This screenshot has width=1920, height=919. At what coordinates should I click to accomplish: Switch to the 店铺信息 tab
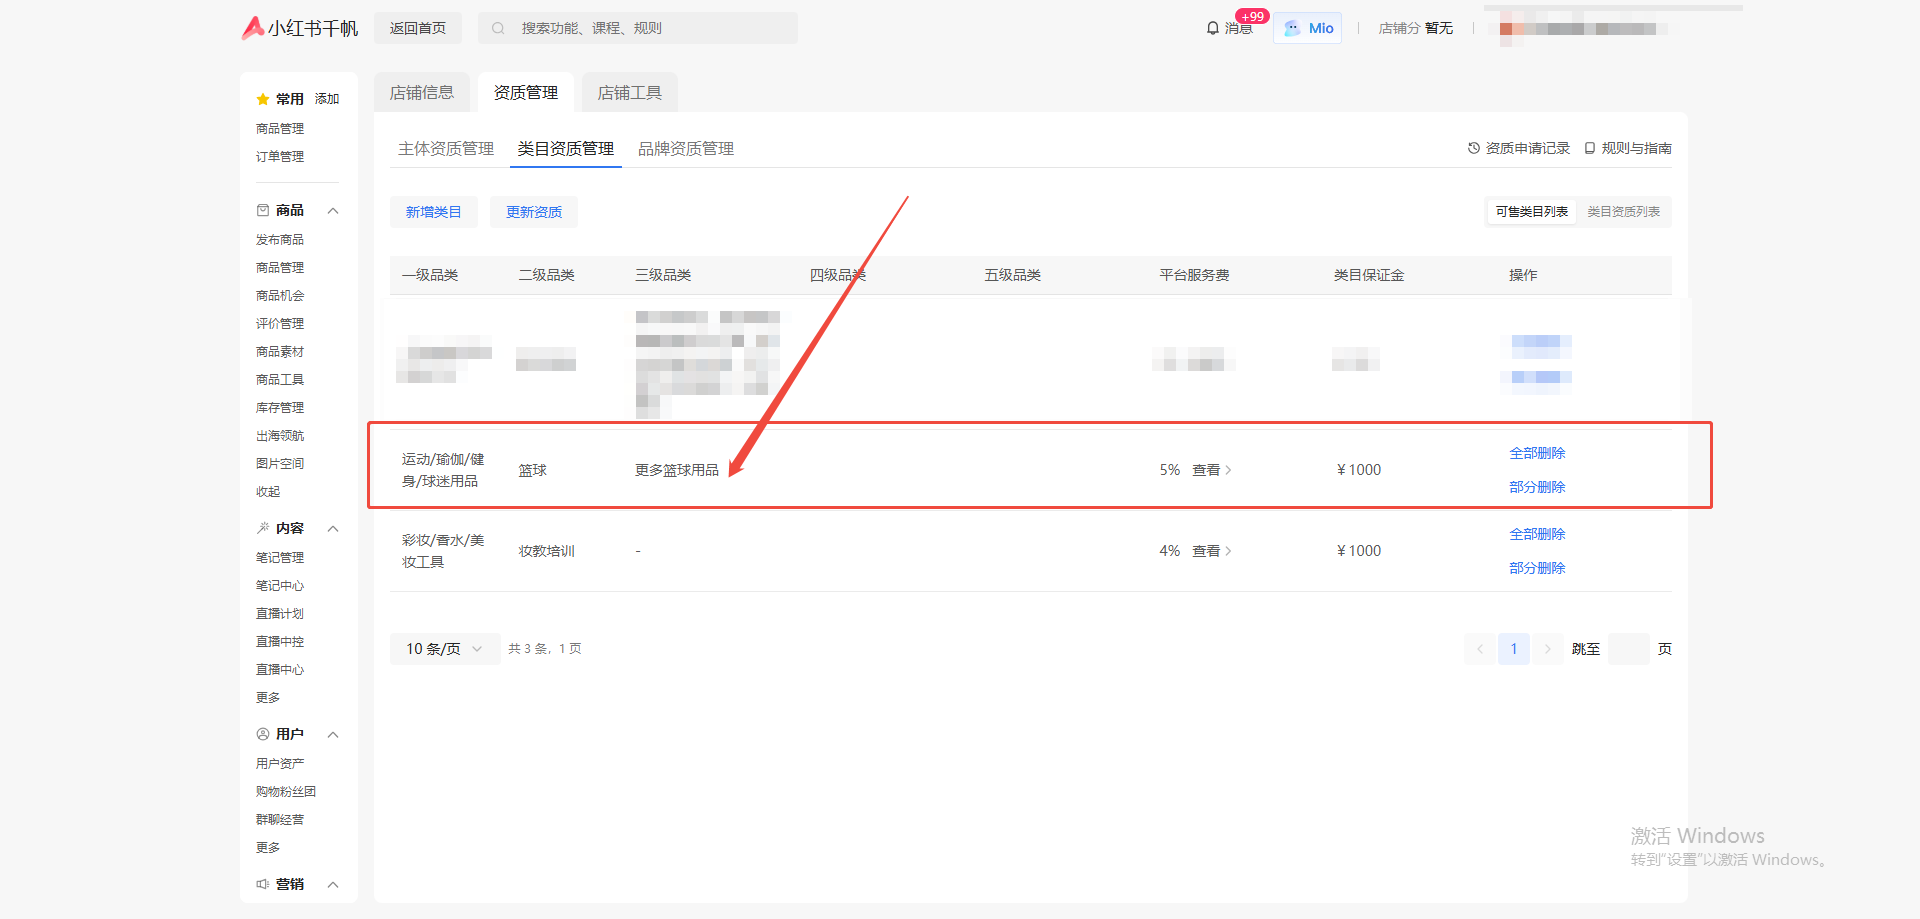click(x=422, y=93)
